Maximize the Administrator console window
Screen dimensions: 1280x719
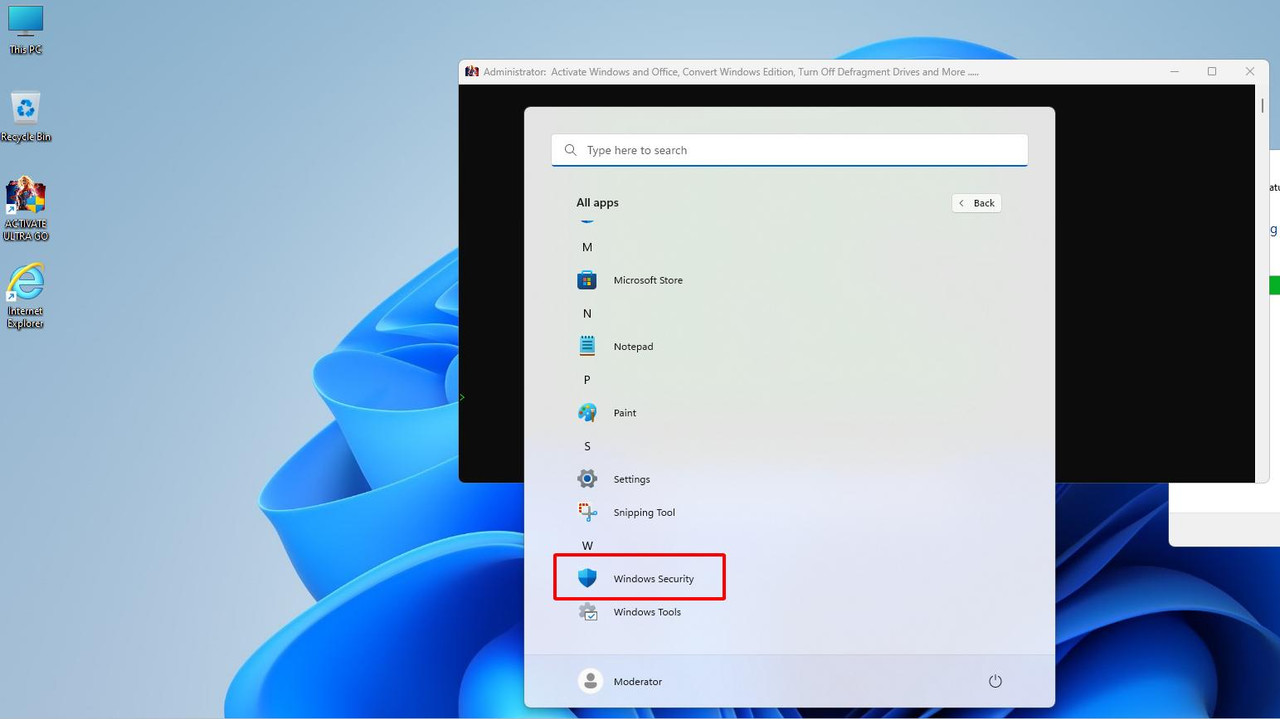[1212, 72]
